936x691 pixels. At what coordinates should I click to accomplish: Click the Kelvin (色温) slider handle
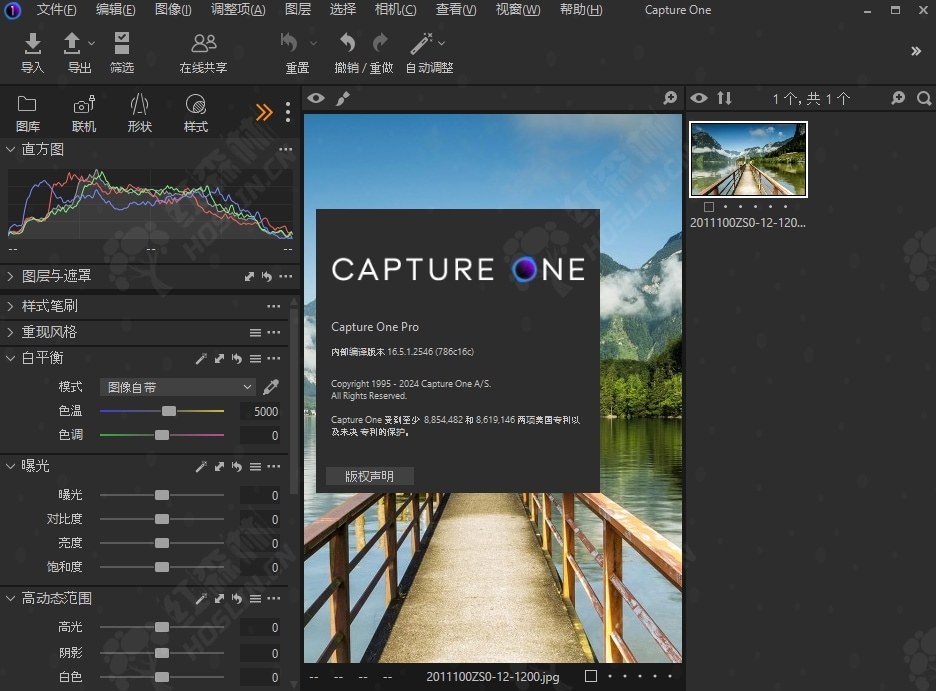[169, 411]
